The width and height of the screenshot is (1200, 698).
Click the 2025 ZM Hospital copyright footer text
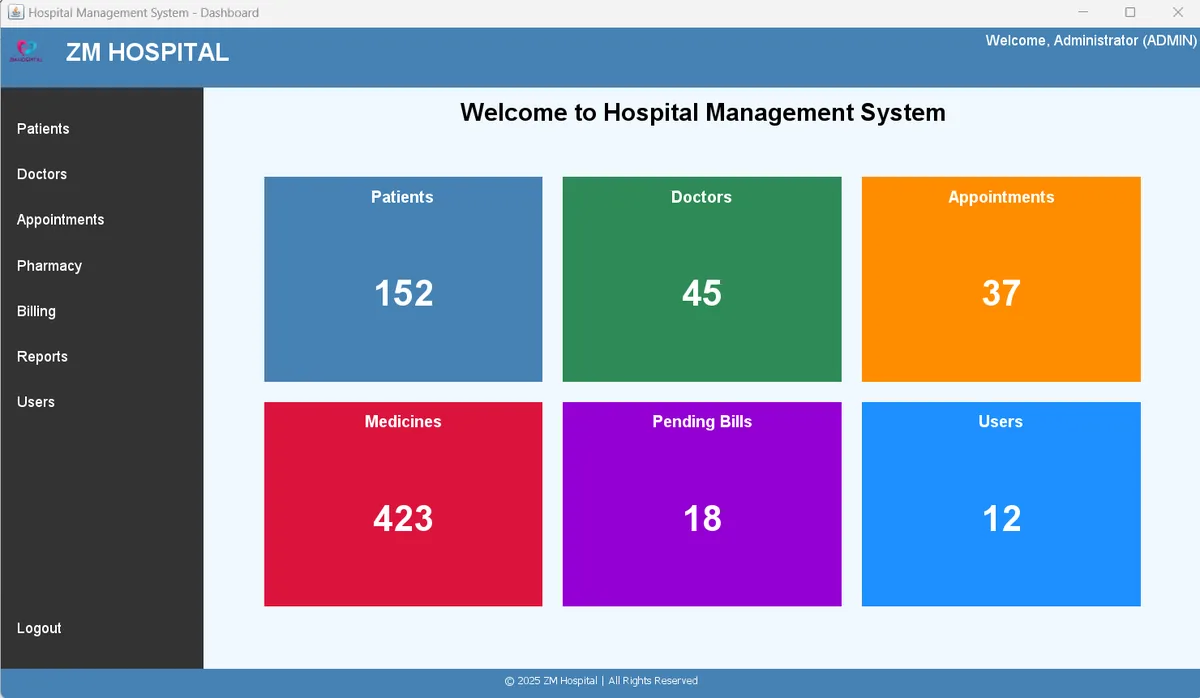(x=601, y=681)
